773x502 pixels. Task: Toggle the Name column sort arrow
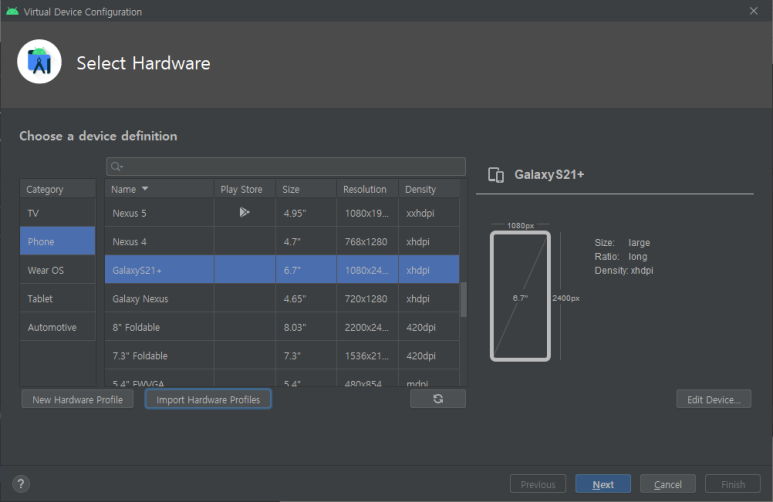pos(145,189)
